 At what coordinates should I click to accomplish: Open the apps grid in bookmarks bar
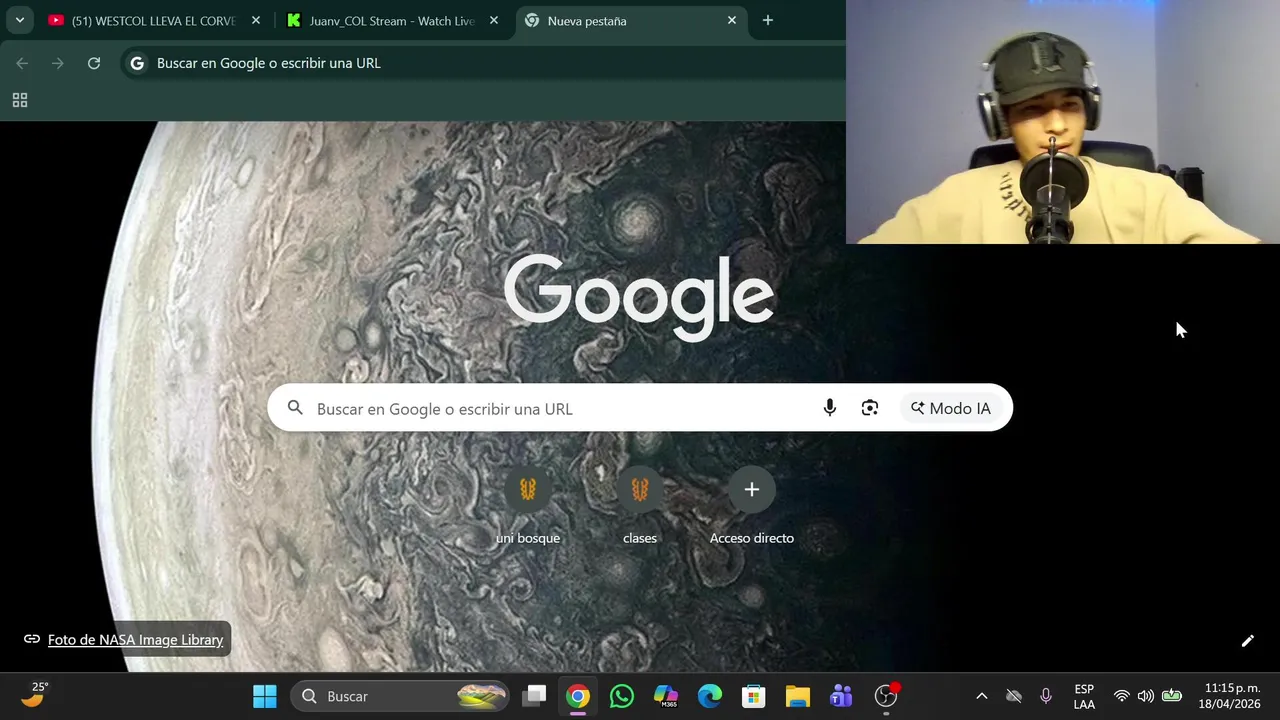(20, 100)
